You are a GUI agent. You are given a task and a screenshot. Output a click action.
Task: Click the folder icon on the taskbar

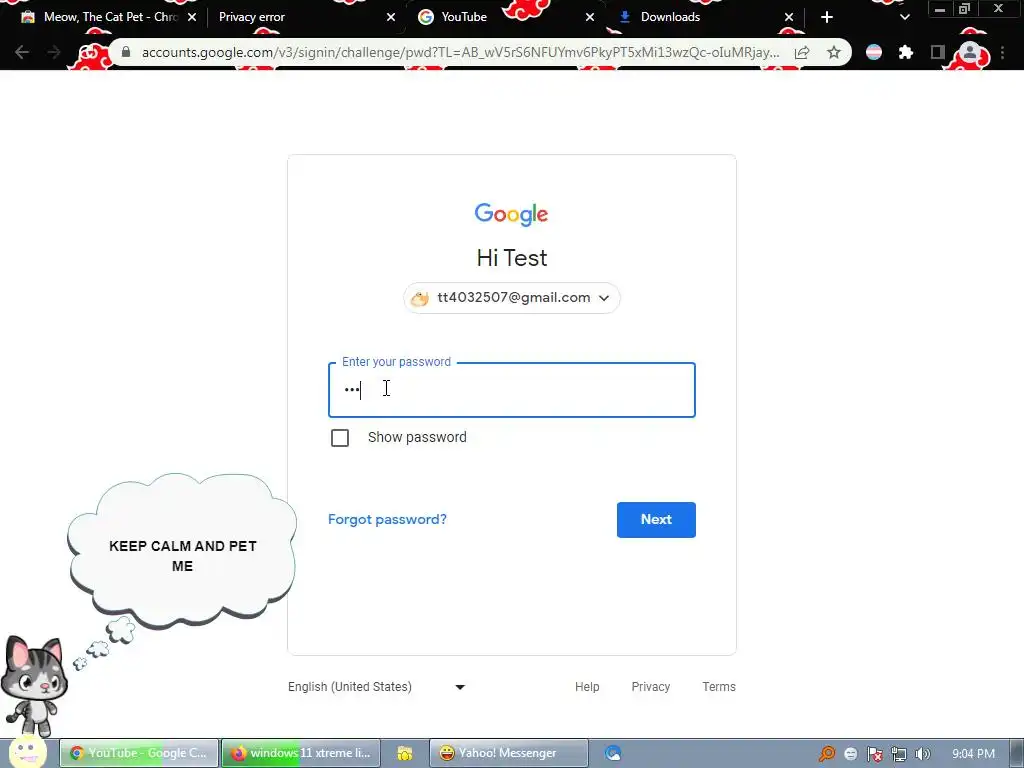404,754
